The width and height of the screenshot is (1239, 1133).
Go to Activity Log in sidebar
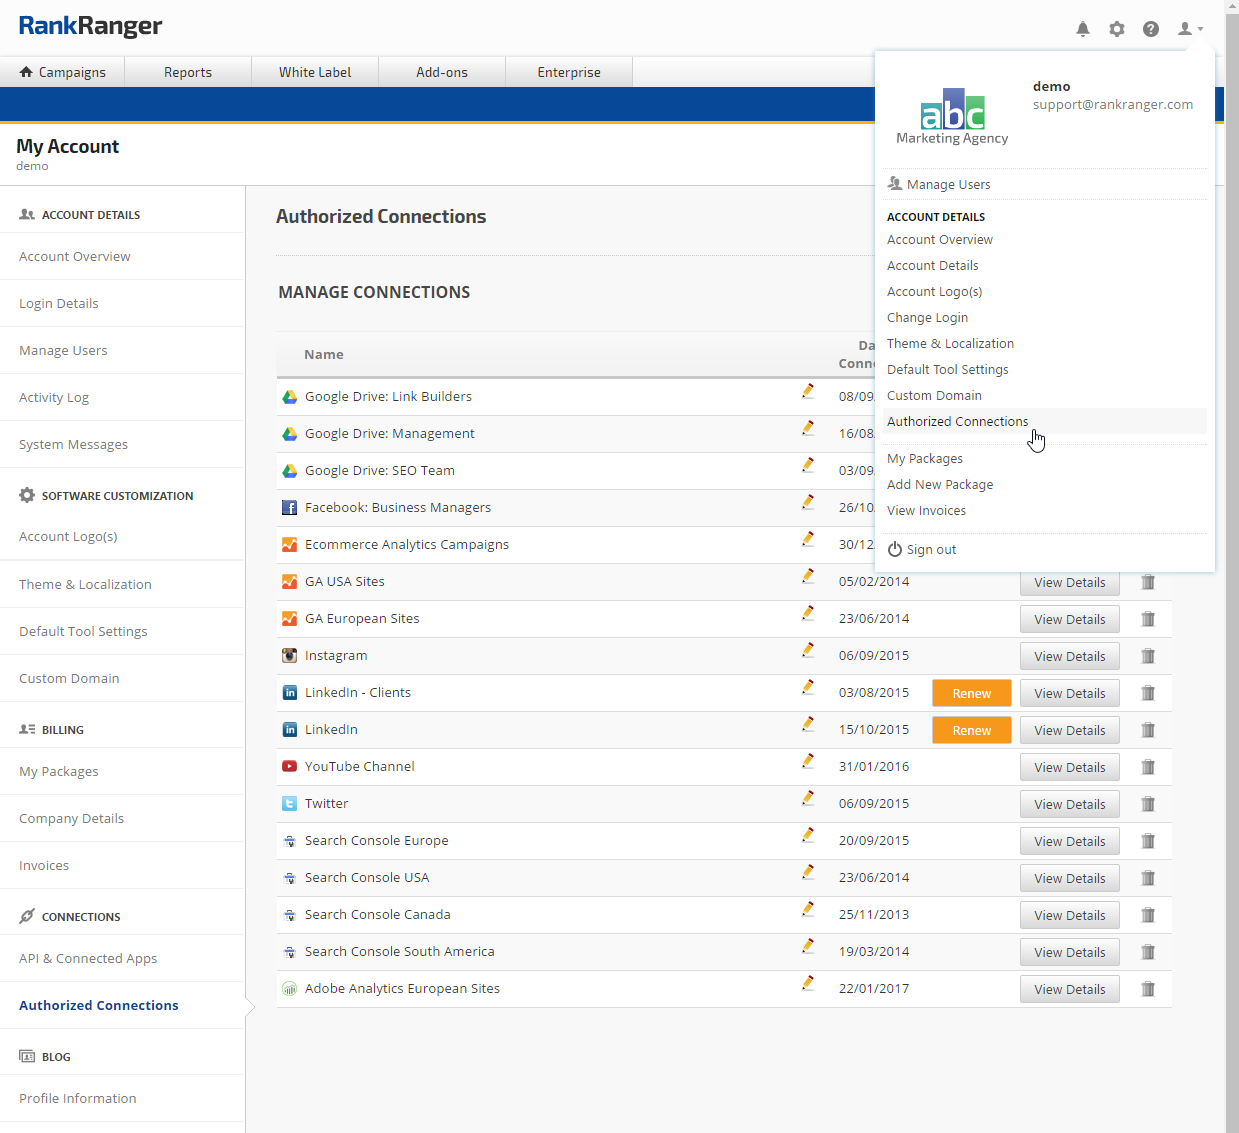click(x=54, y=397)
